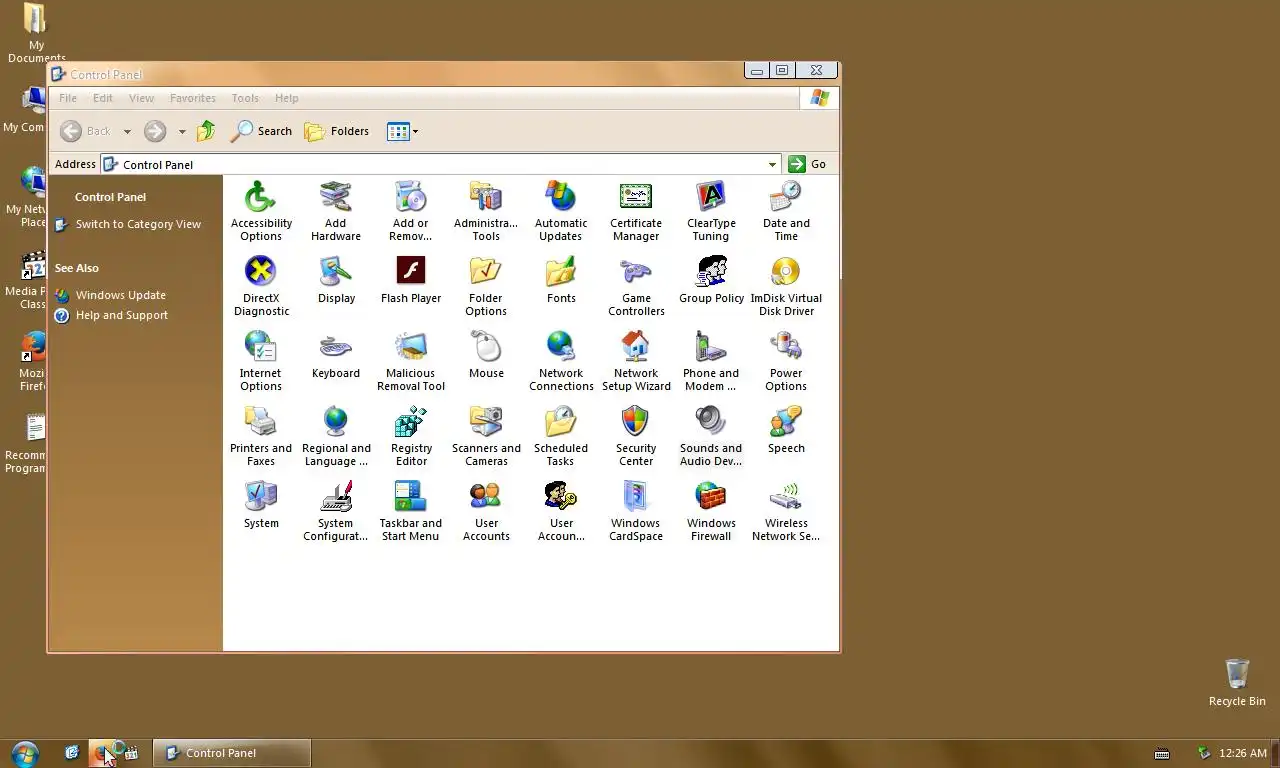Open Speech settings icon
The image size is (1280, 768).
[x=786, y=430]
